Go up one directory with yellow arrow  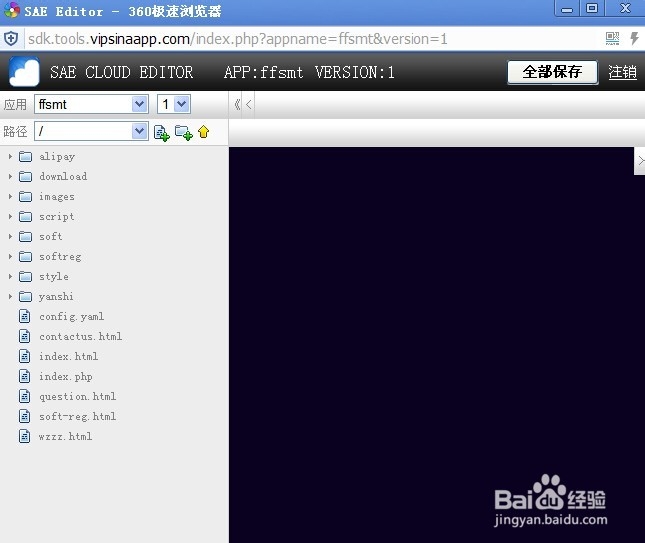click(204, 132)
